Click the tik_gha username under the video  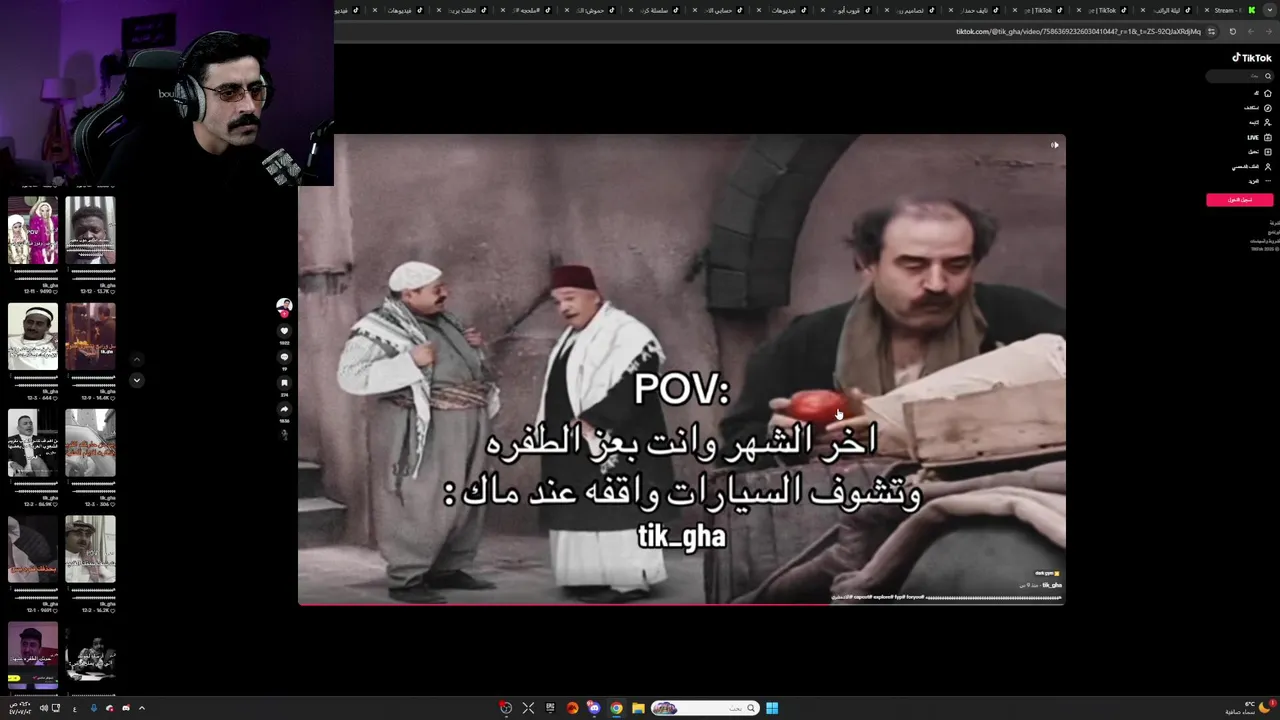[1052, 585]
